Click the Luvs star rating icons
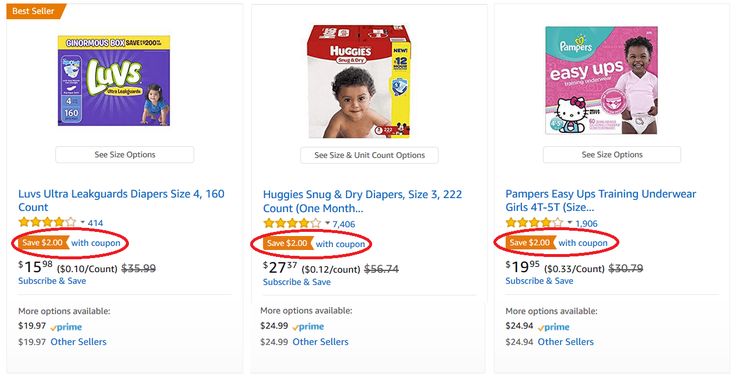The height and width of the screenshot is (377, 736). (47, 222)
